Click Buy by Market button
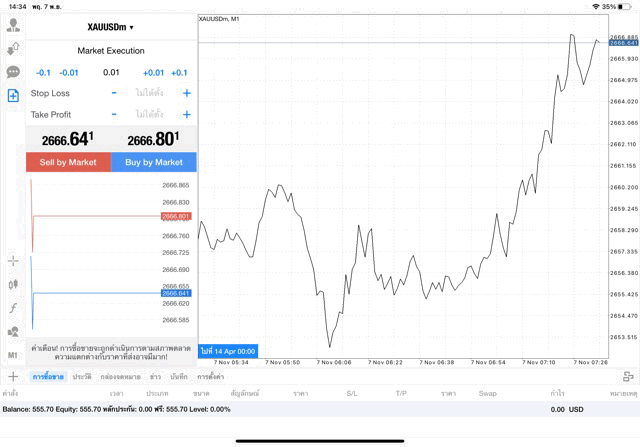The height and width of the screenshot is (447, 640). (154, 162)
